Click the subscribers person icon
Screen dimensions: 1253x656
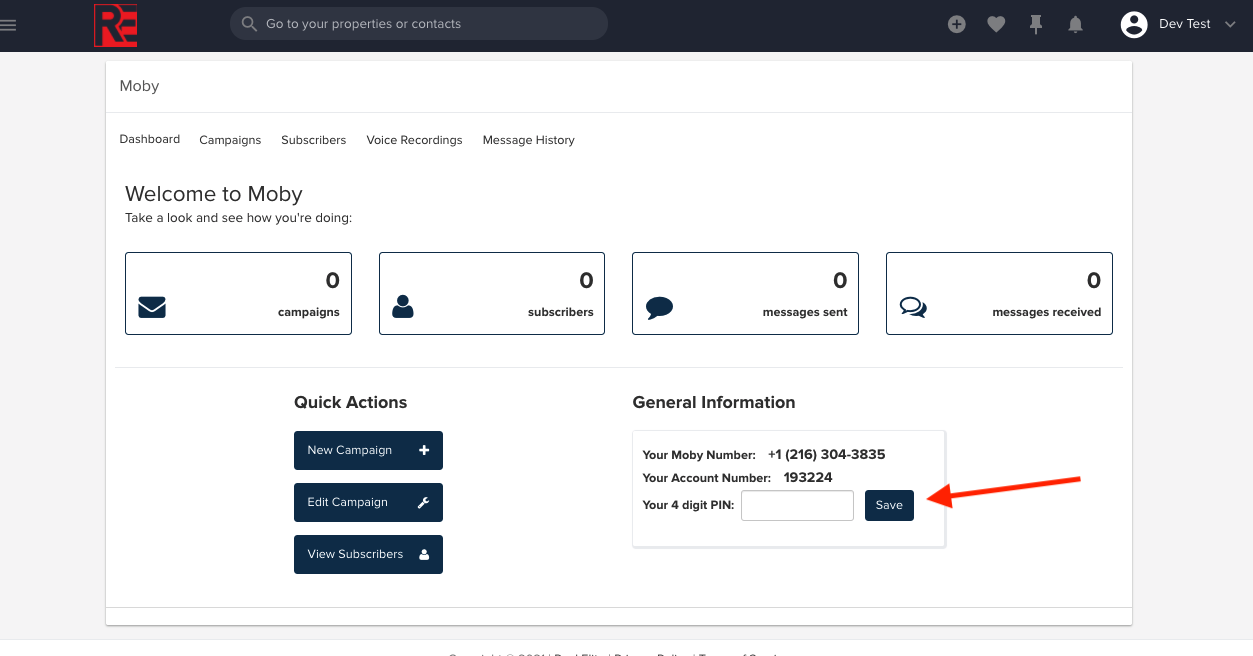[x=403, y=306]
